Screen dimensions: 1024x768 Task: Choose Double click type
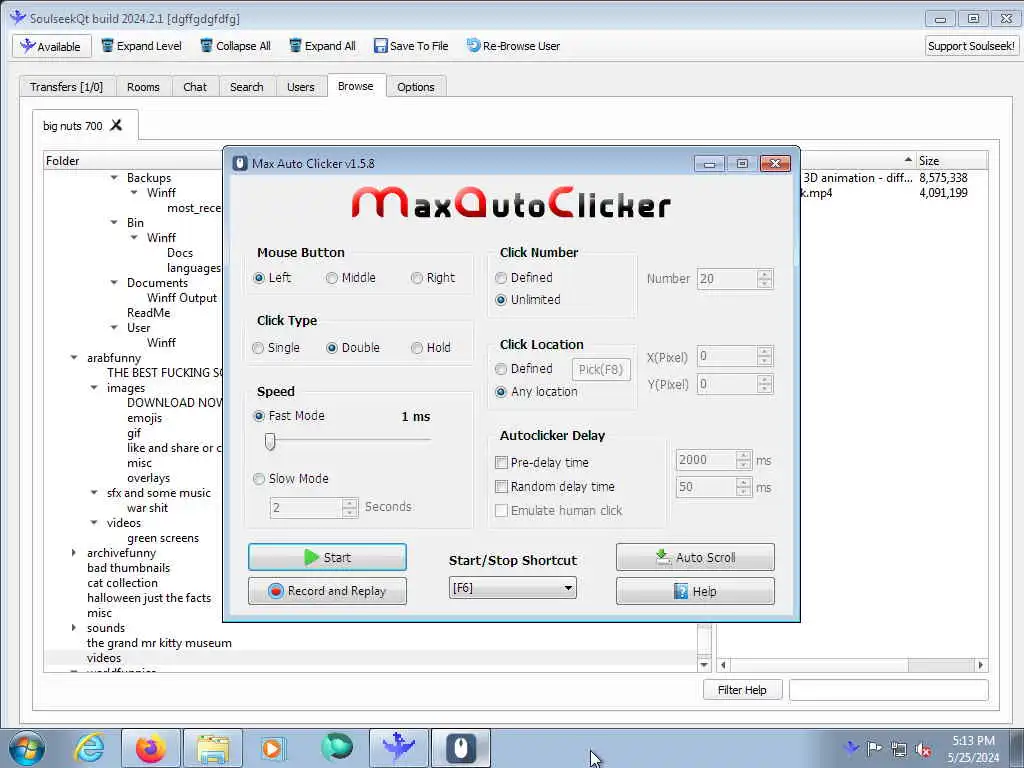332,348
